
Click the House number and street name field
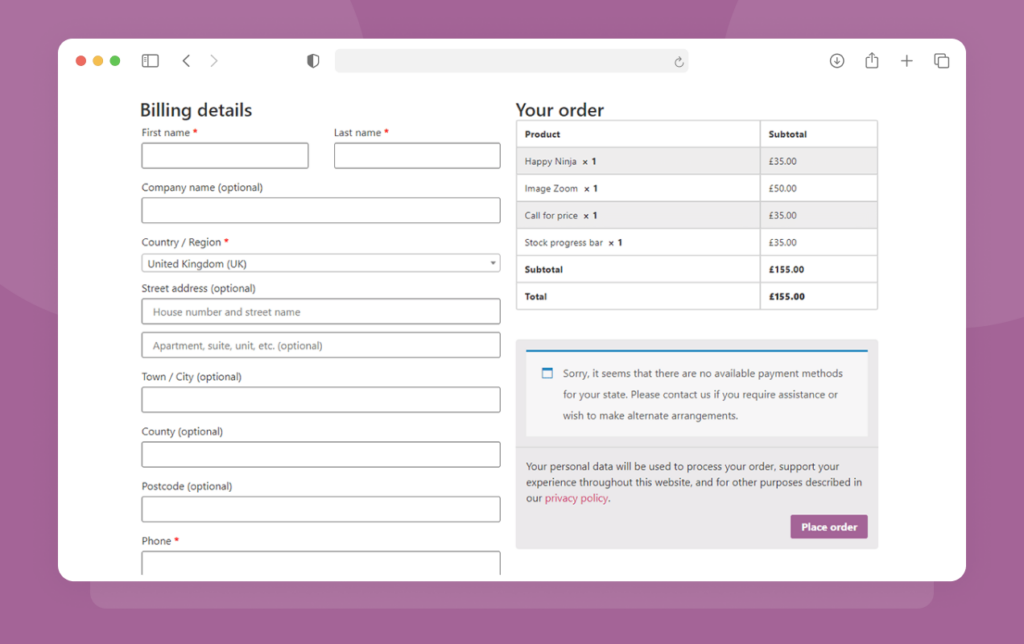[x=320, y=312]
